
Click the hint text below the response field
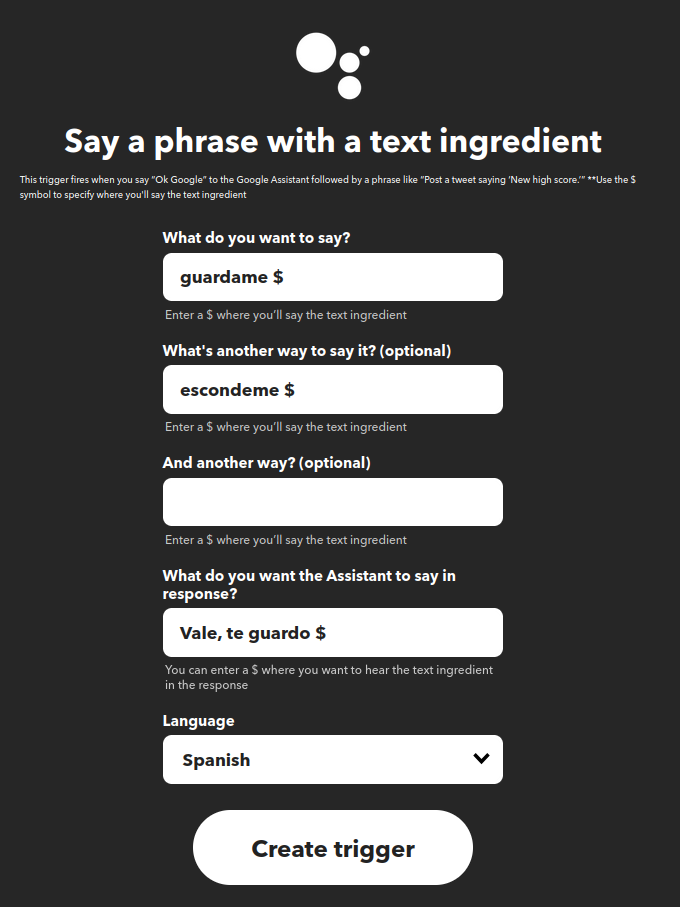pyautogui.click(x=329, y=678)
